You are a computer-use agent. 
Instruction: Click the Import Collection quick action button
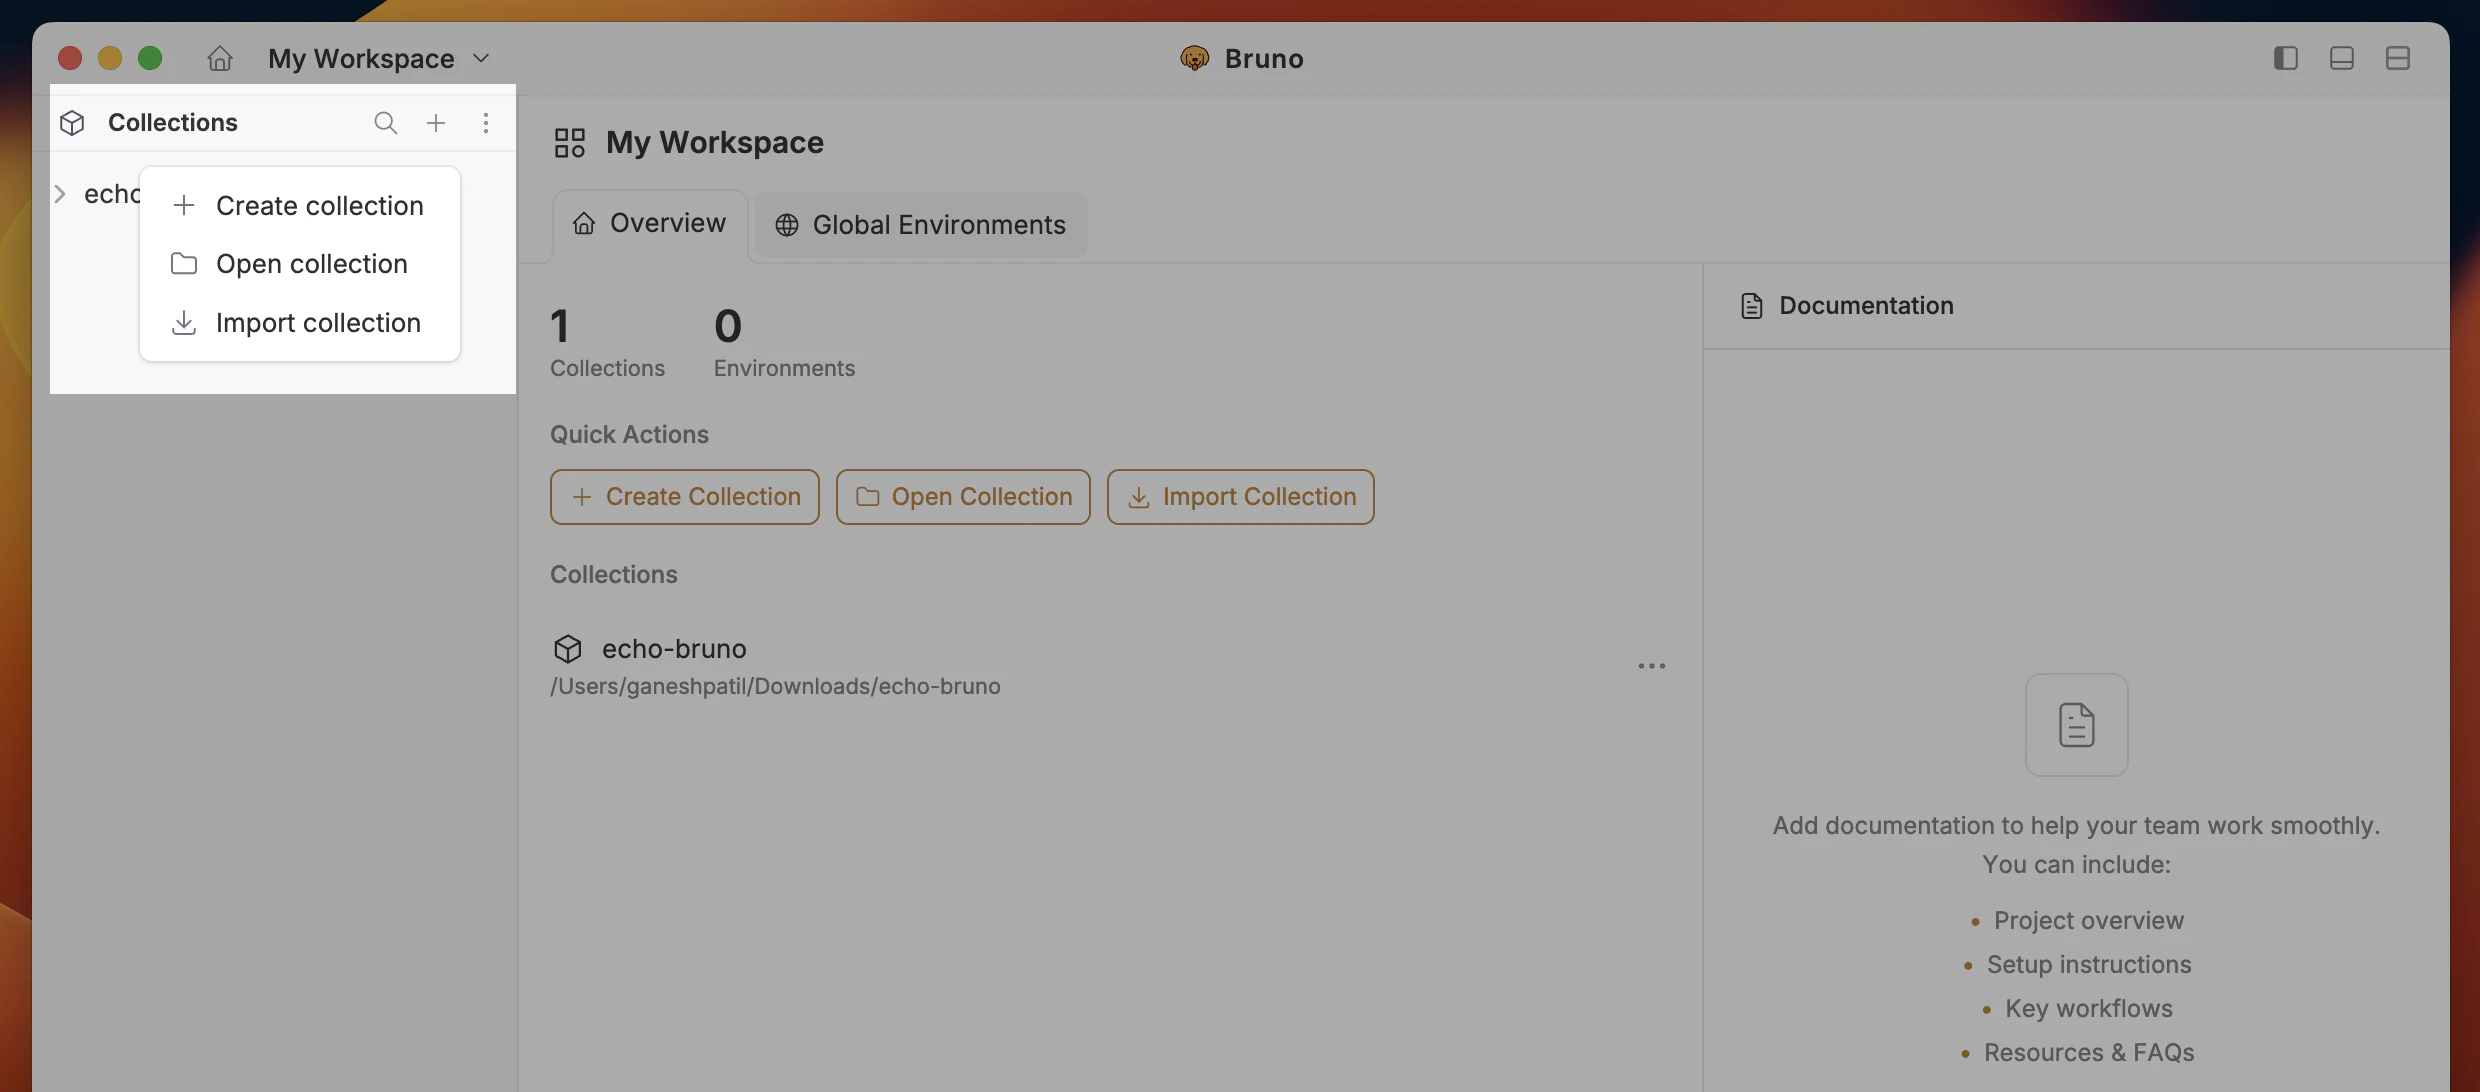click(x=1240, y=496)
